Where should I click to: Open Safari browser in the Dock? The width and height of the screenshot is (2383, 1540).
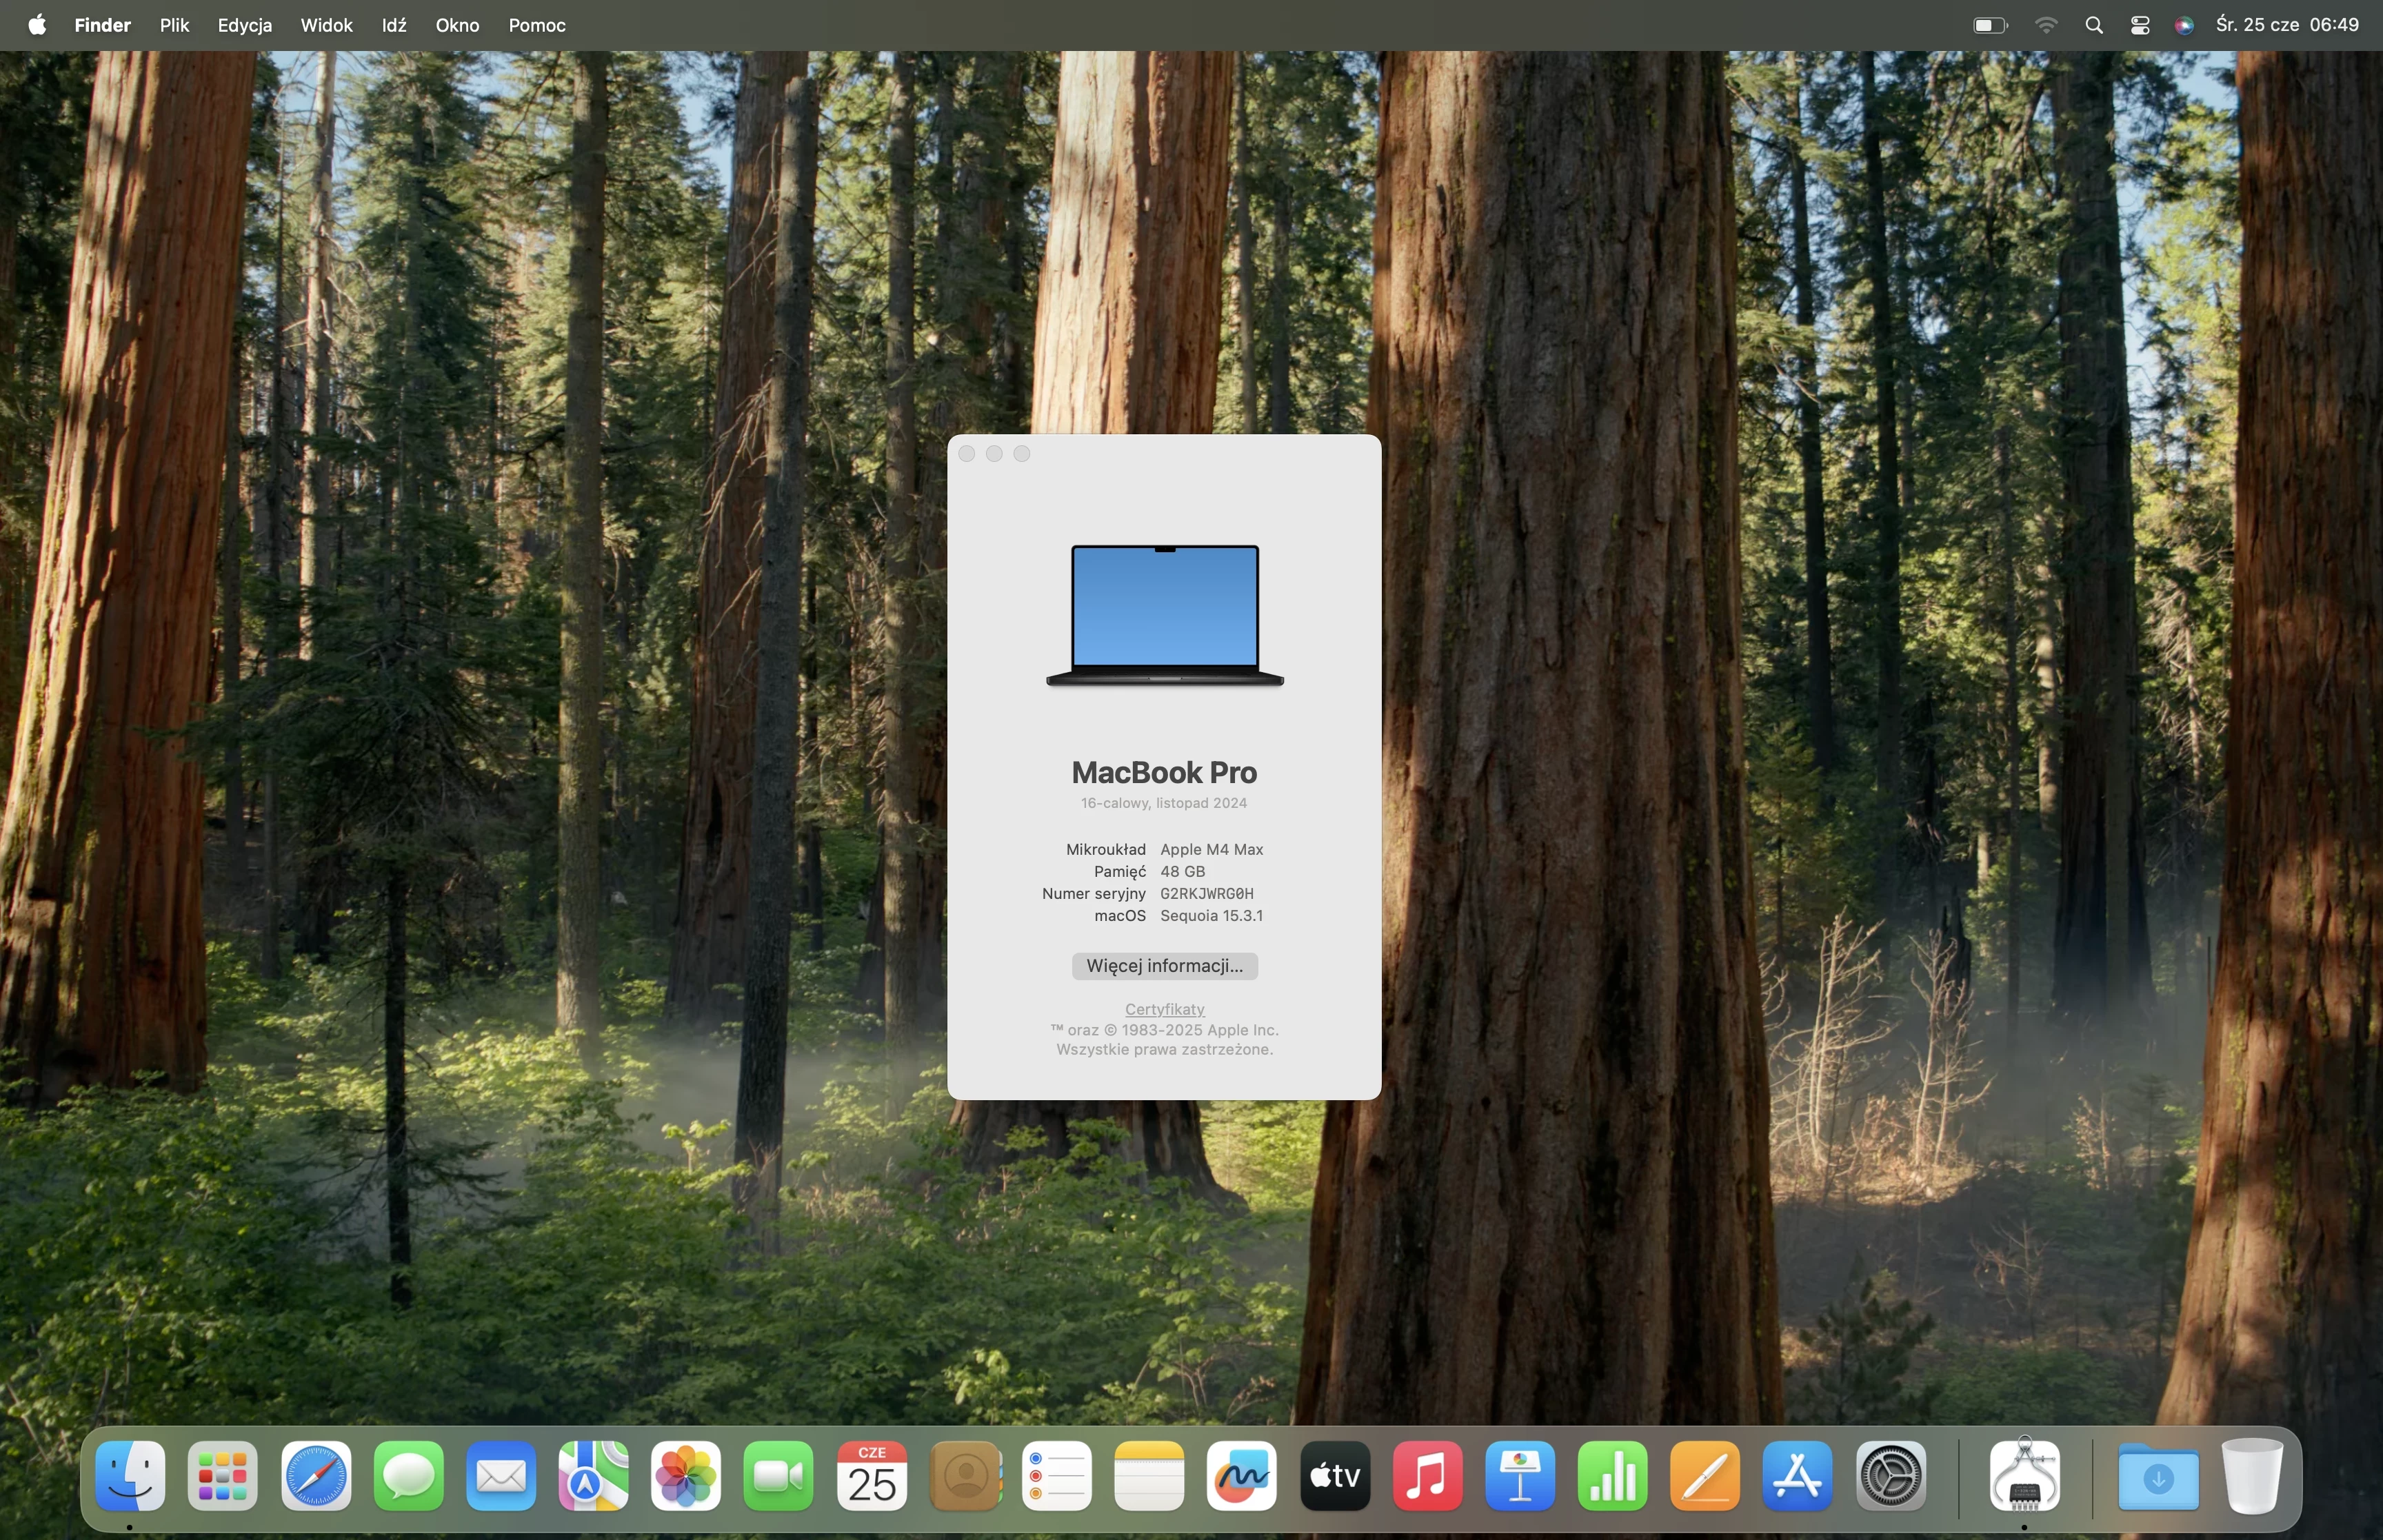coord(316,1476)
